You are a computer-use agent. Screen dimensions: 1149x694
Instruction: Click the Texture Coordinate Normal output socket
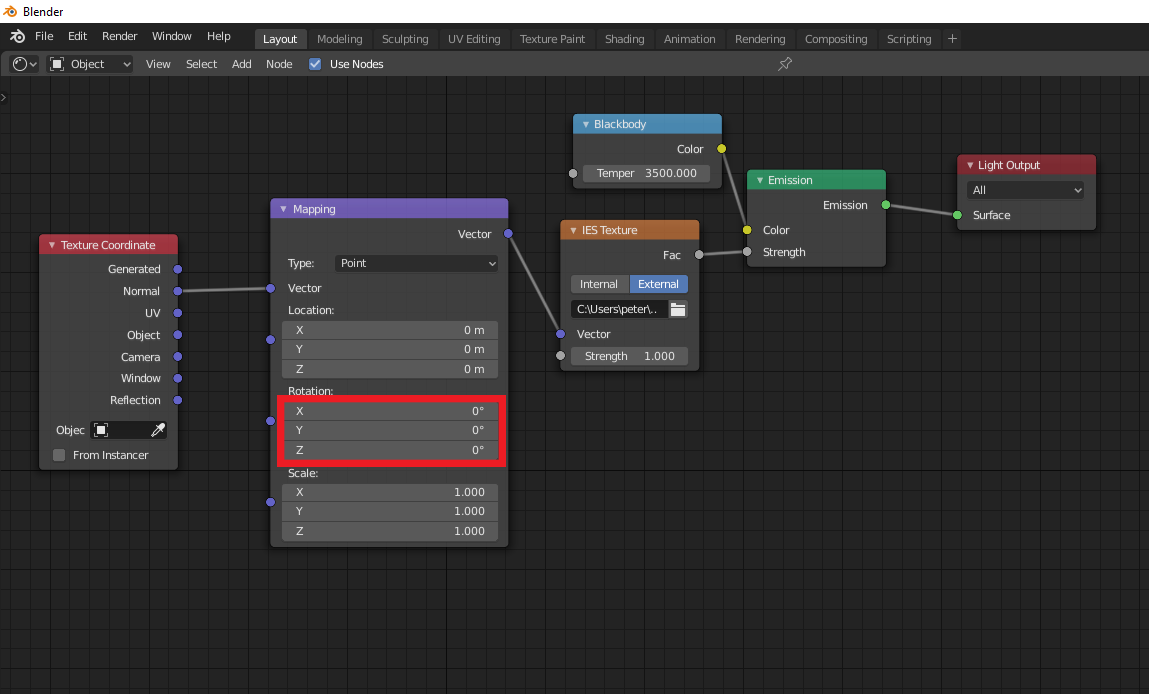pos(177,291)
